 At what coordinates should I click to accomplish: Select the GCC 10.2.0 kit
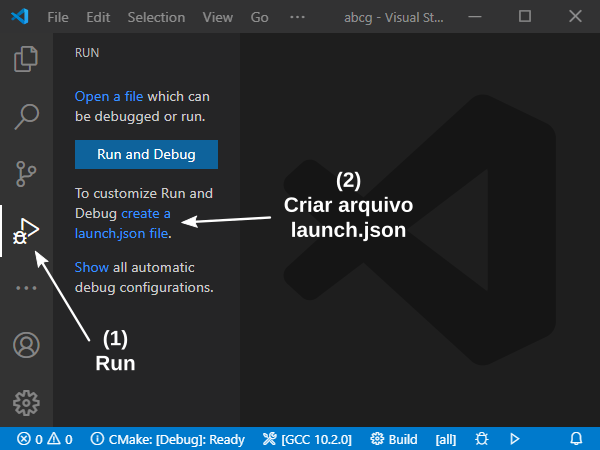tap(307, 439)
